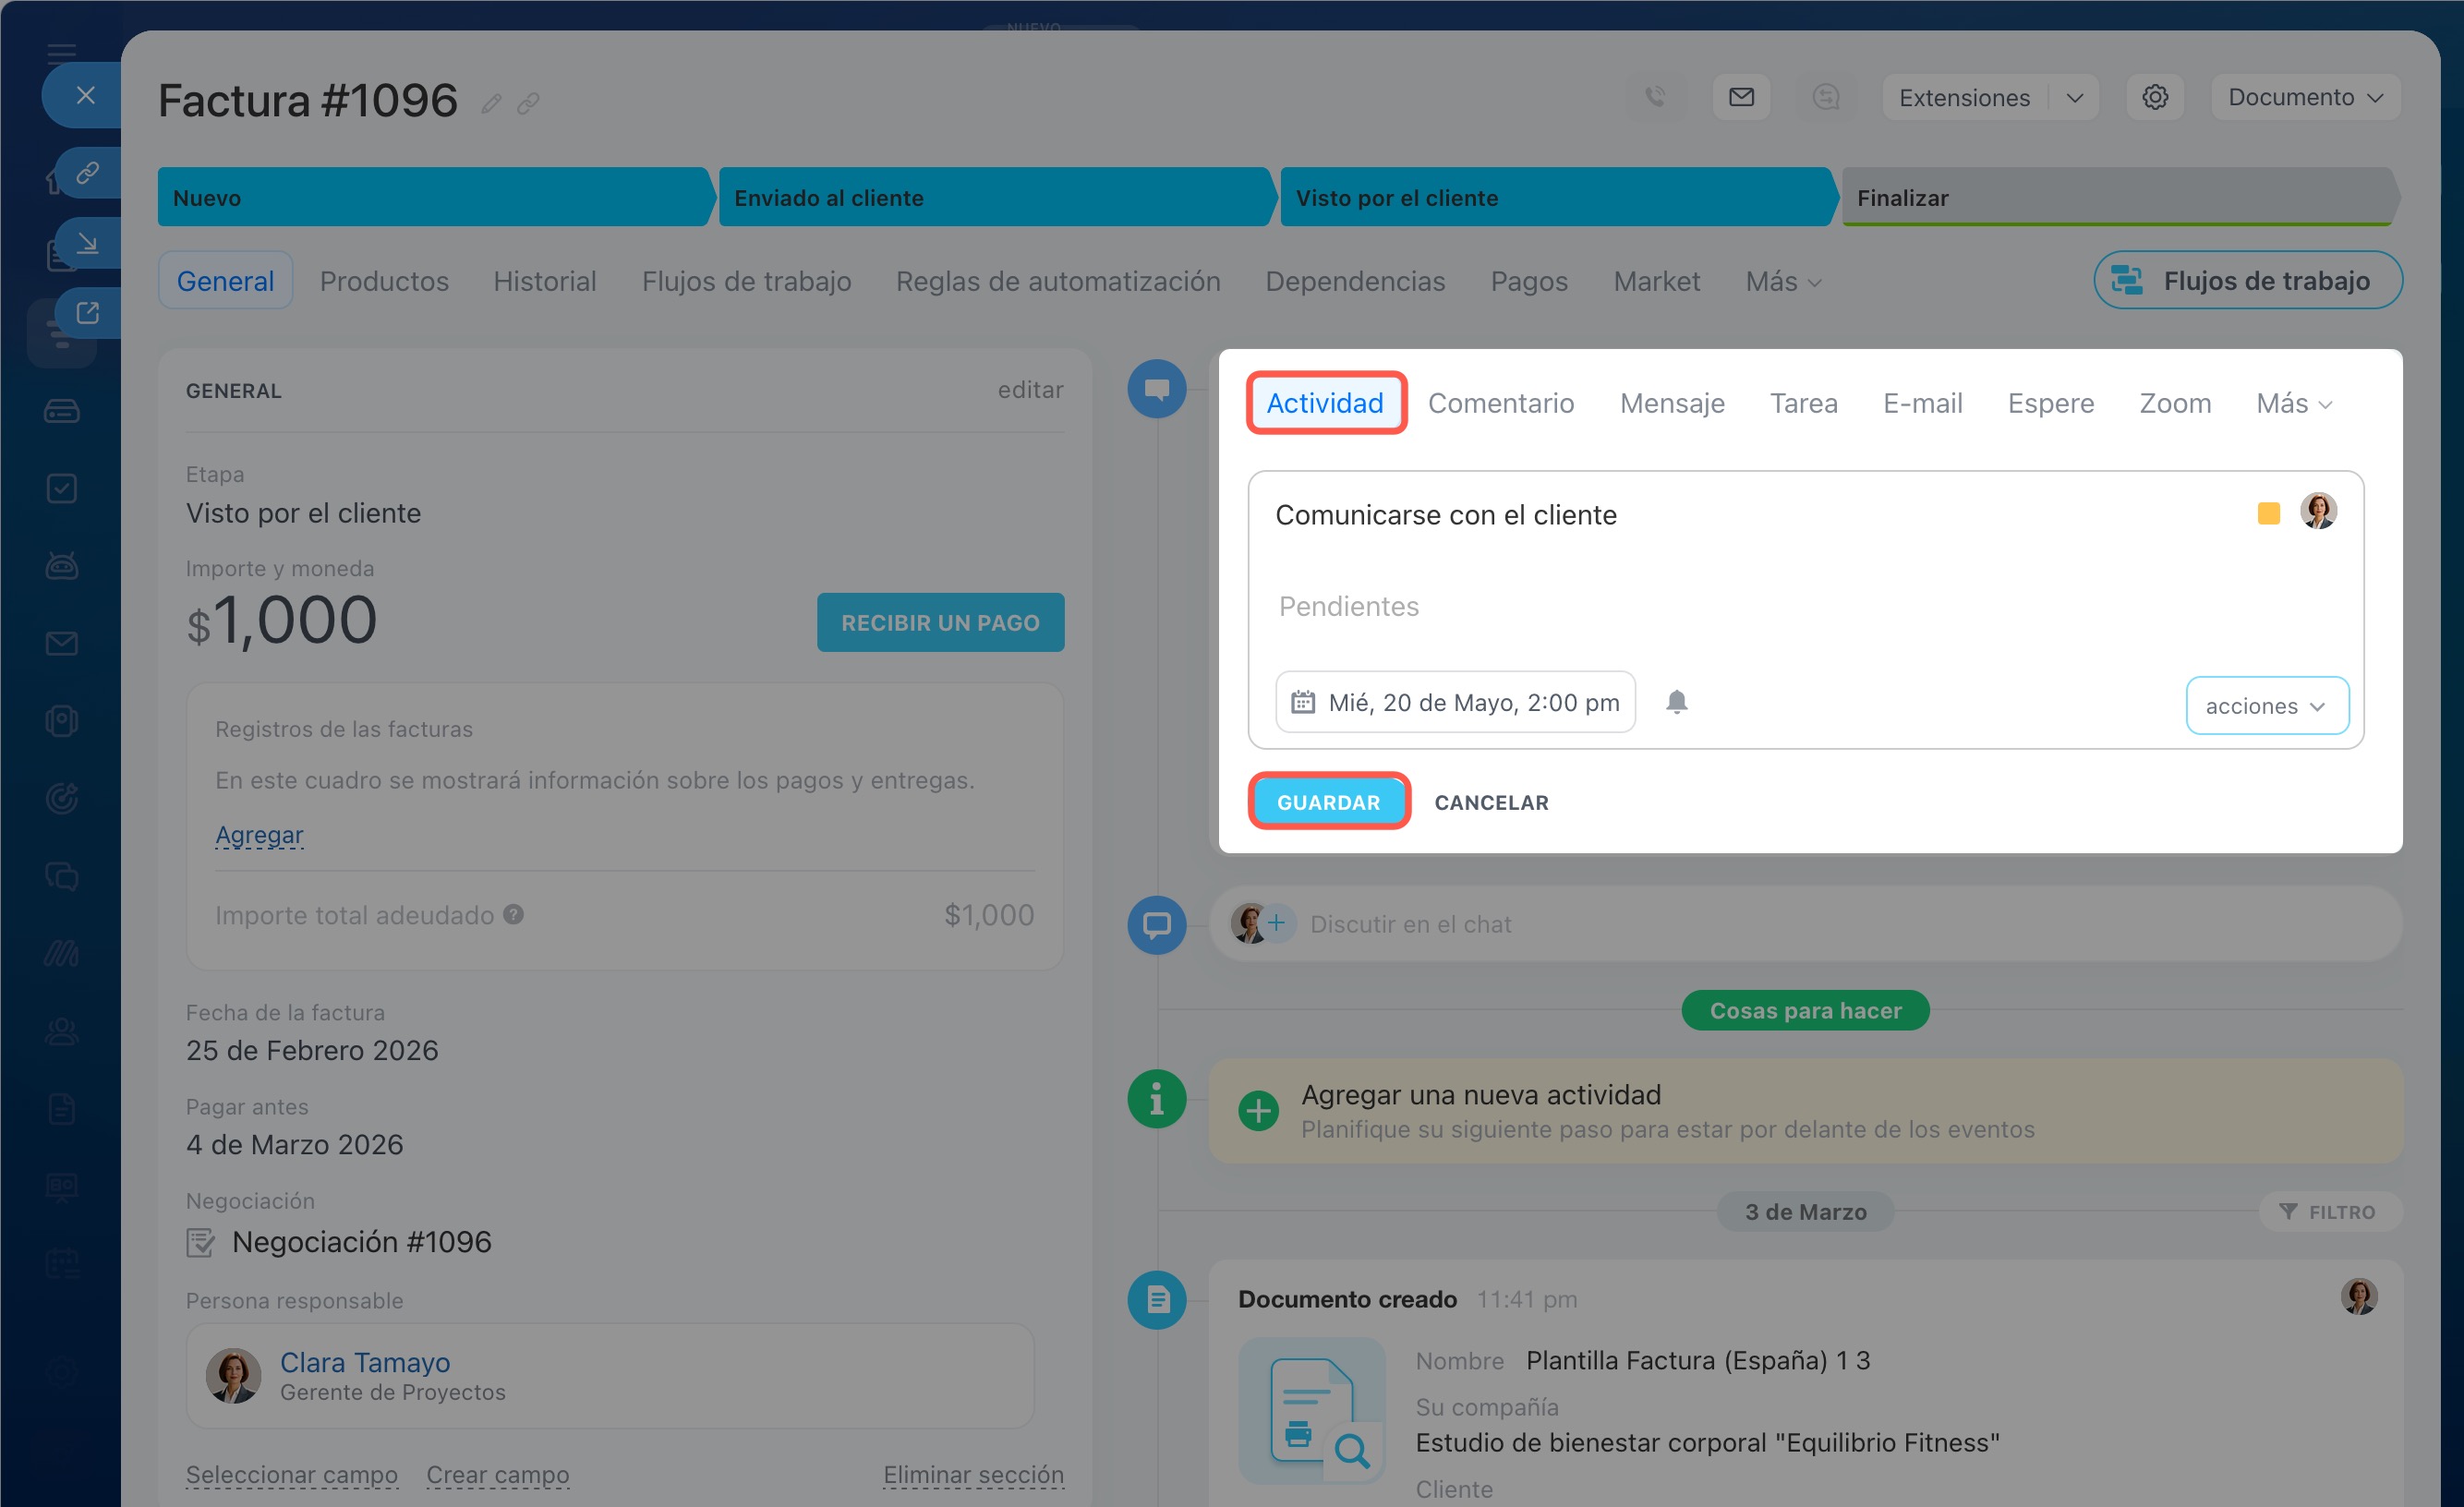Screen dimensions: 2464x1507
Task: Click the yellow color marker swatch
Action: tap(2267, 513)
